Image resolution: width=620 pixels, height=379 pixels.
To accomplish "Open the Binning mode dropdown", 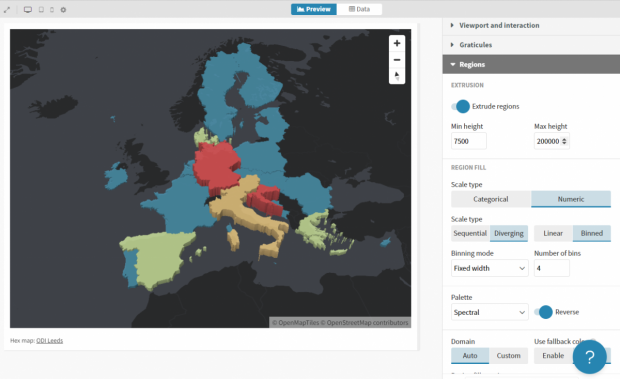I will [490, 268].
